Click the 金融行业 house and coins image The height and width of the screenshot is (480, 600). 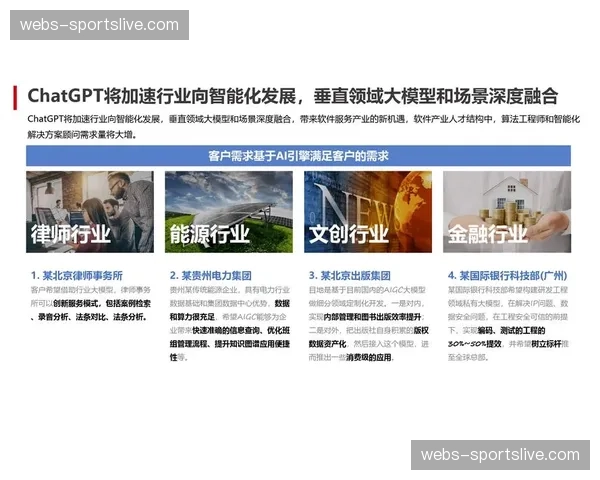[507, 212]
